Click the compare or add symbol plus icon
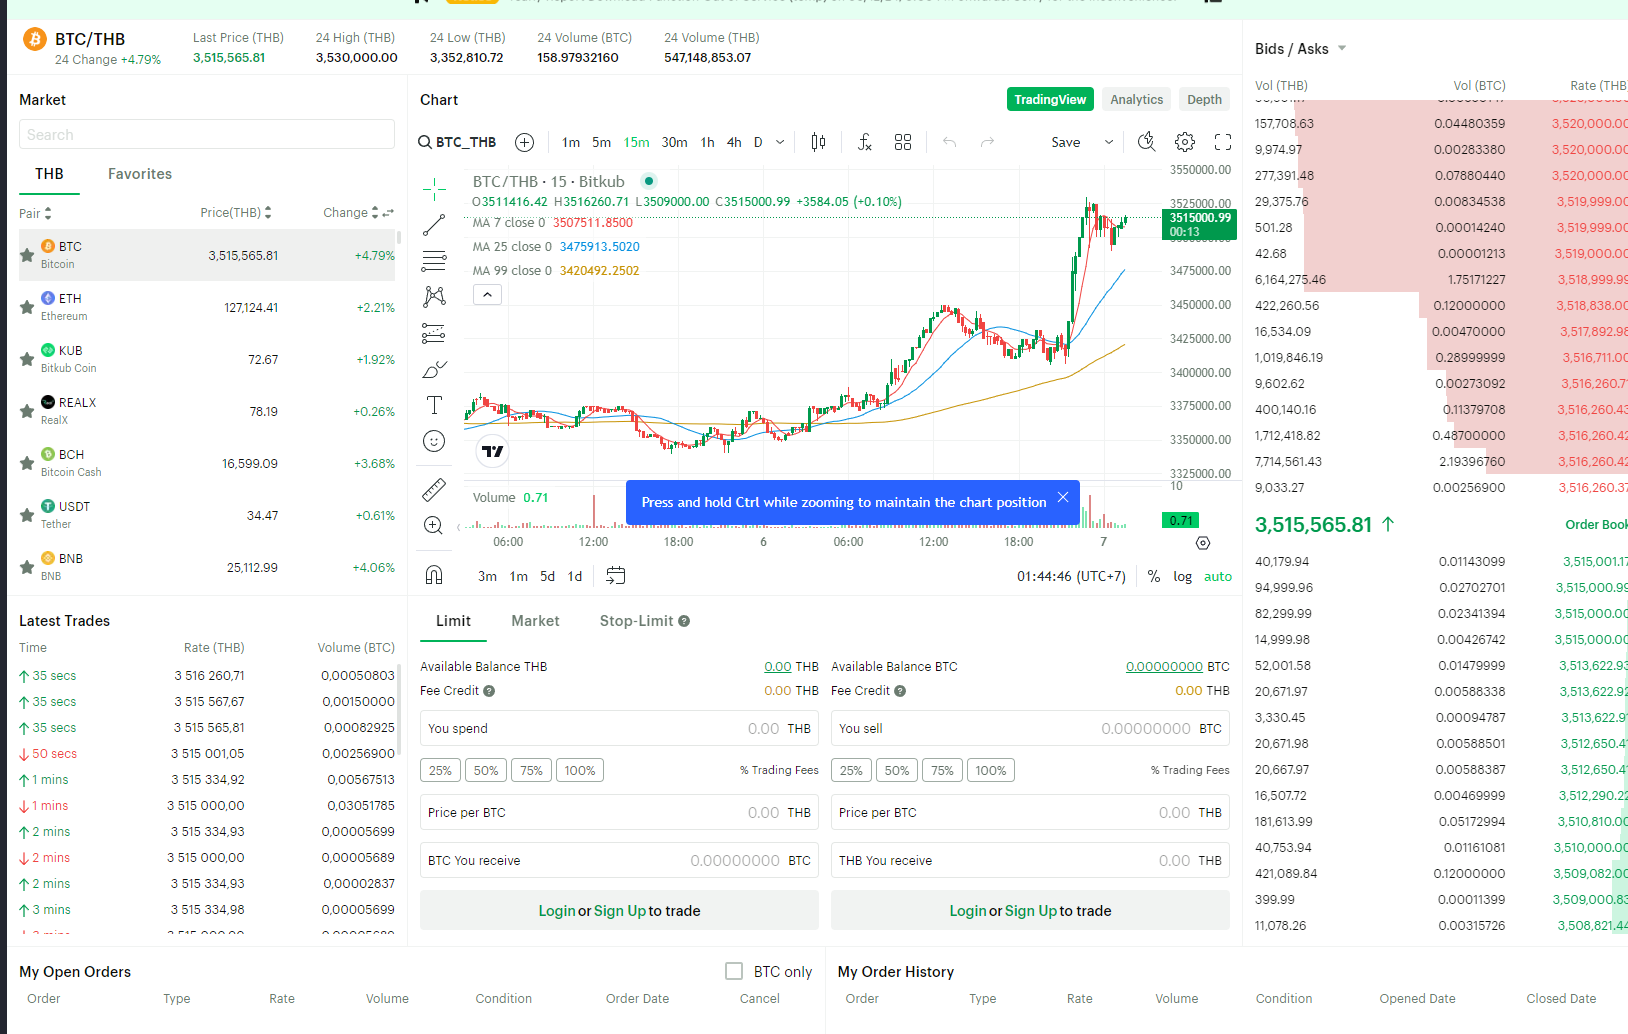 pos(524,142)
